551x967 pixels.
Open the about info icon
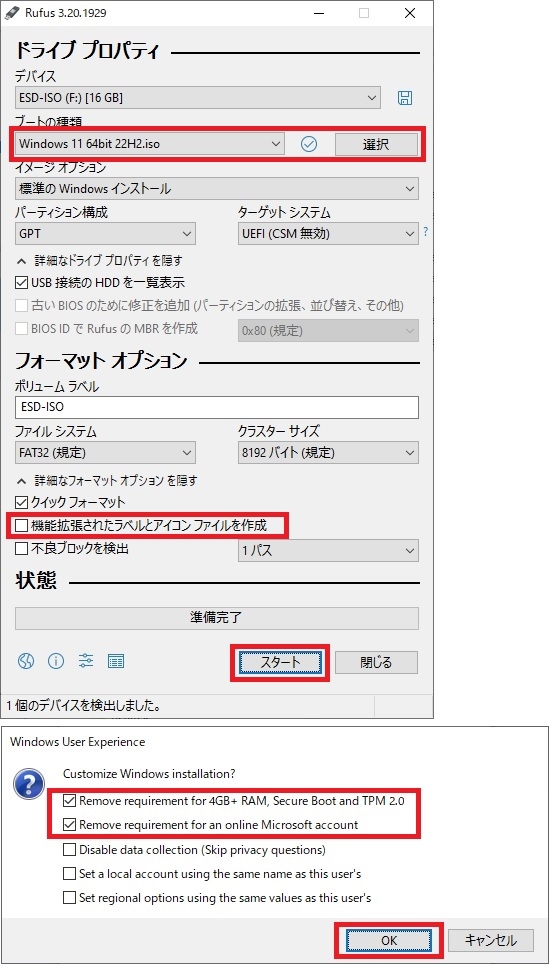56,661
